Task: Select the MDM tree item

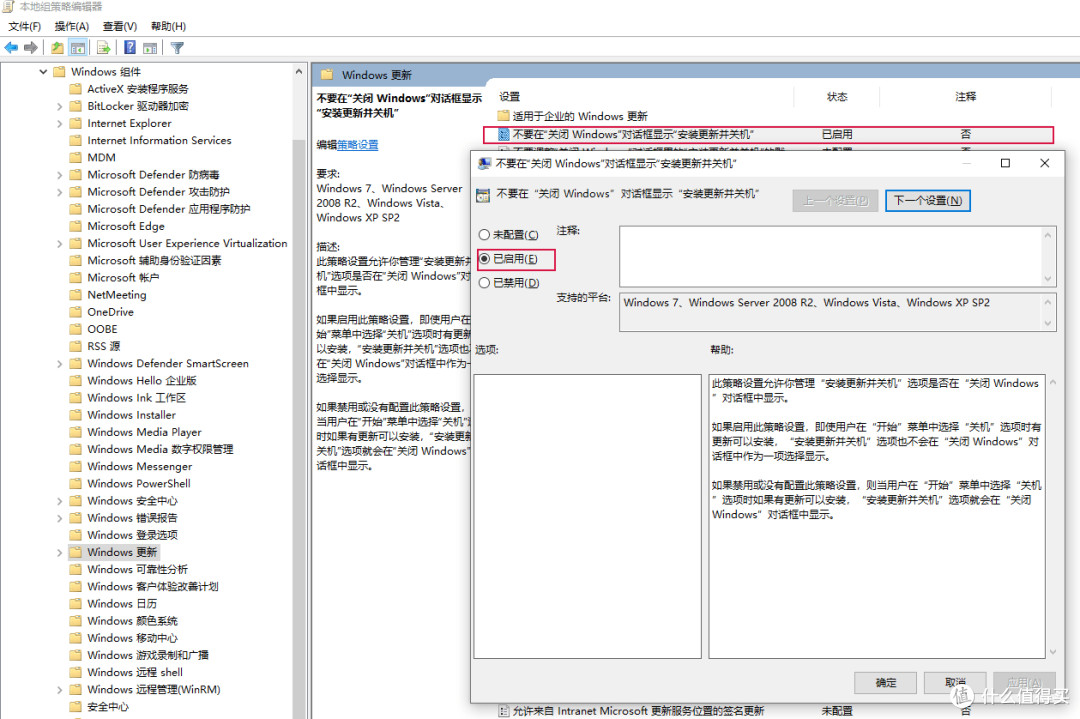Action: [101, 158]
